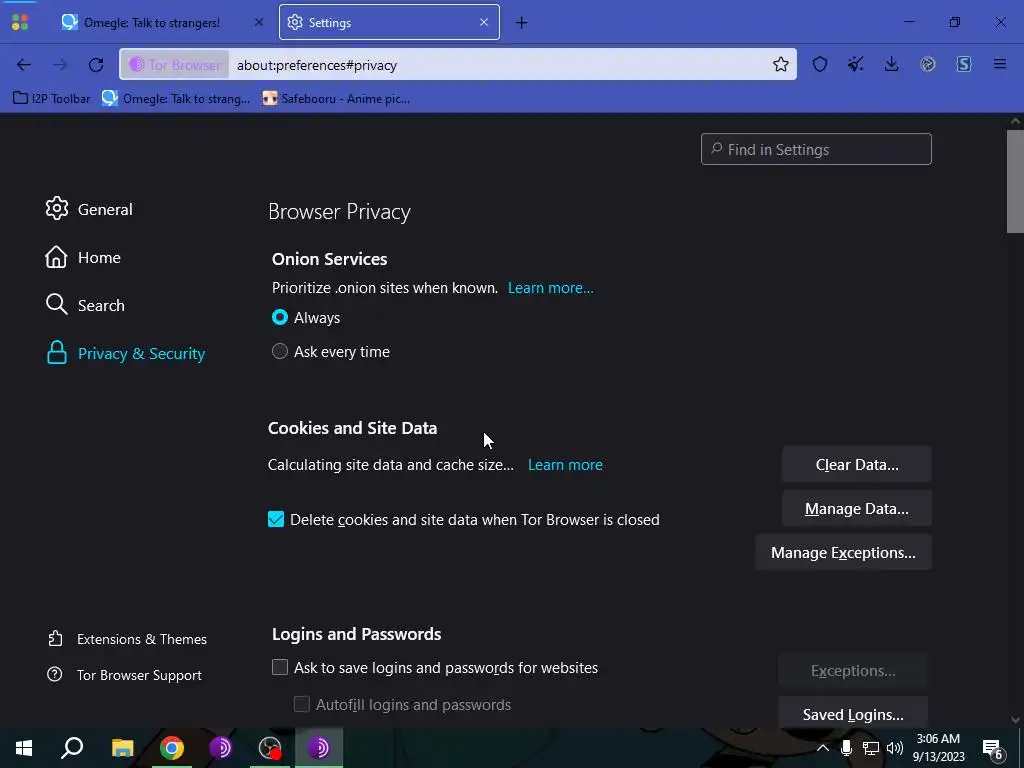Launch Chrome from the taskbar
Image resolution: width=1024 pixels, height=768 pixels.
click(172, 748)
